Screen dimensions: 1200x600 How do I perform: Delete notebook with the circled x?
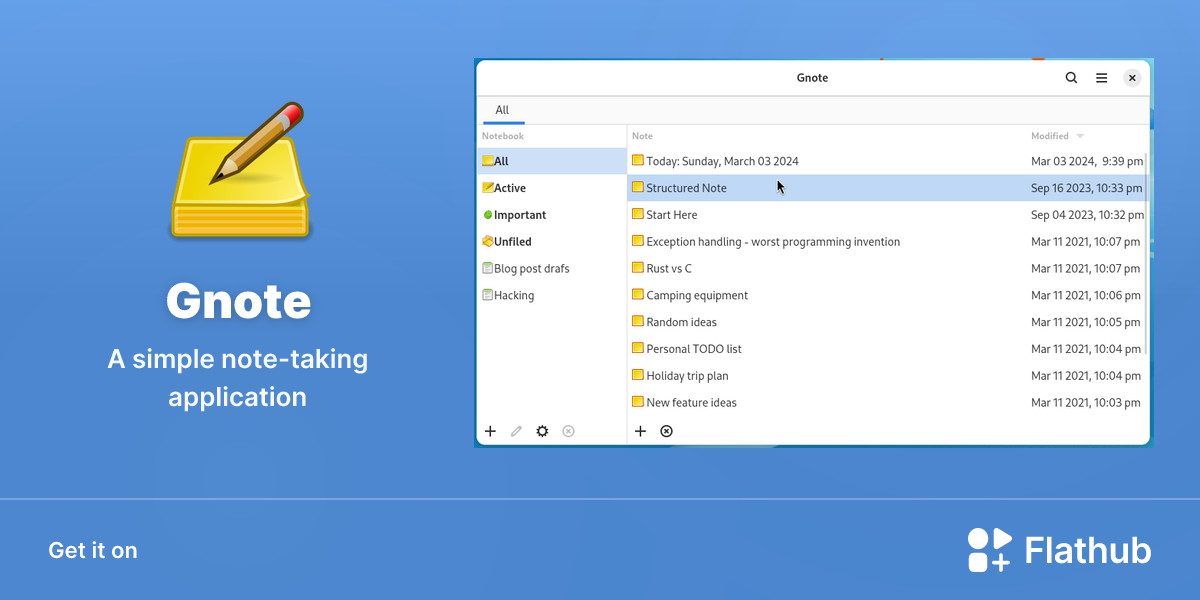[x=568, y=431]
